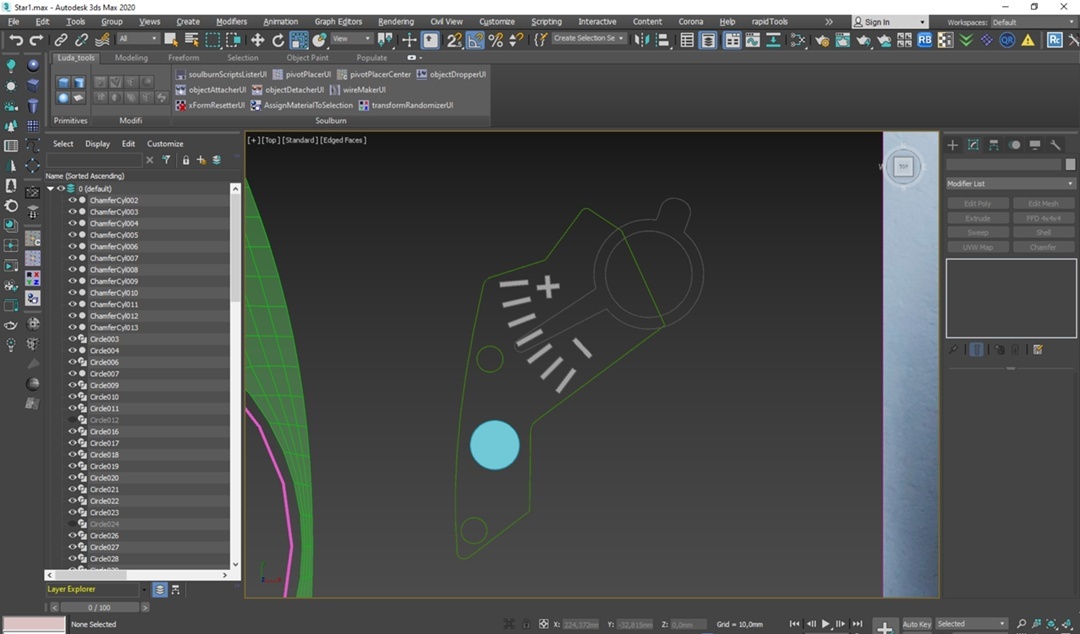Activate the Select and Scale tool
This screenshot has height=634, width=1080.
(x=299, y=40)
